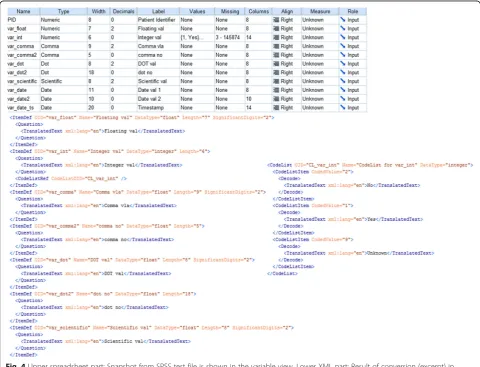Select the var_int name cell
This screenshot has height=367, width=480.
[x=23, y=37]
